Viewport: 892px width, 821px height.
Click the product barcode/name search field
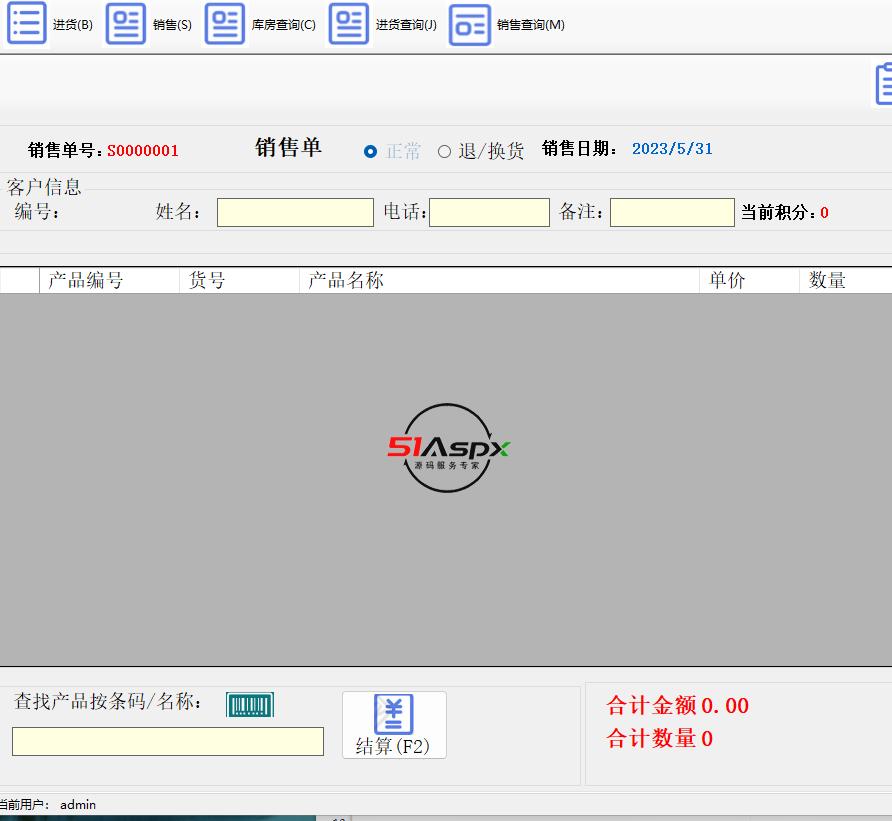[168, 741]
